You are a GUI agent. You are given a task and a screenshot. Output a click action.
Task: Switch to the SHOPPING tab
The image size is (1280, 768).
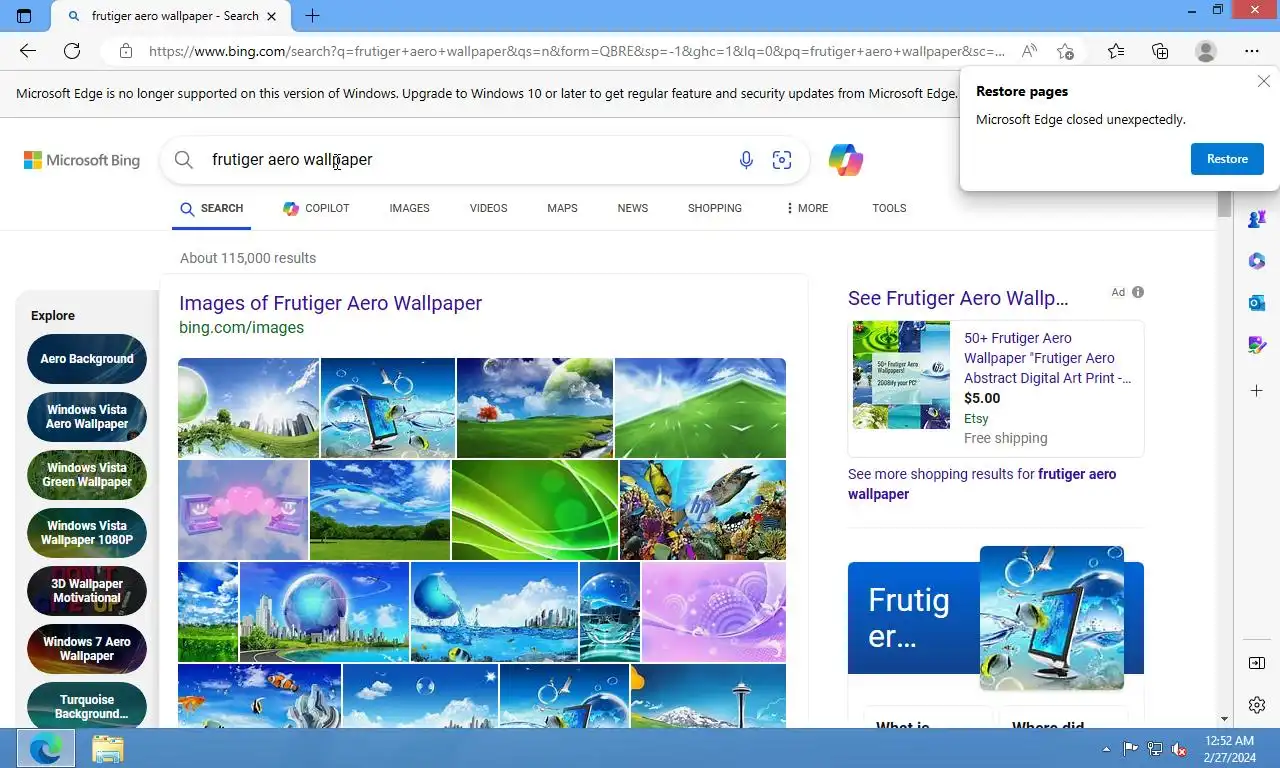(715, 208)
